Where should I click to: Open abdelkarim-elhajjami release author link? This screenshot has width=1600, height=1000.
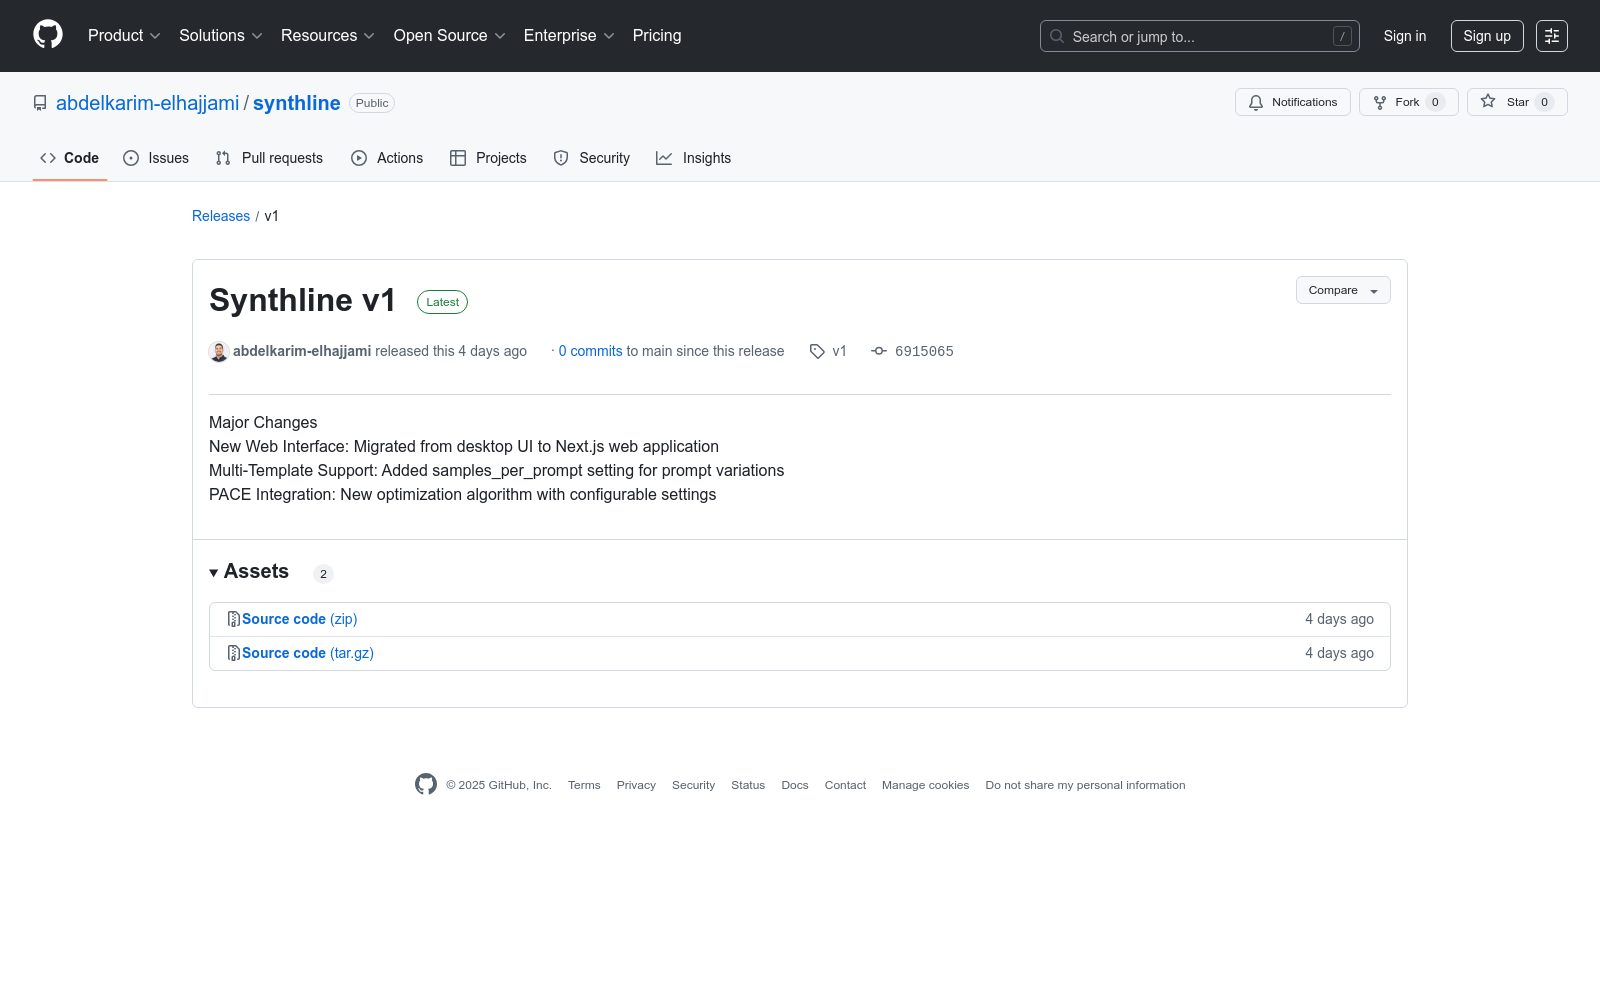pos(302,351)
